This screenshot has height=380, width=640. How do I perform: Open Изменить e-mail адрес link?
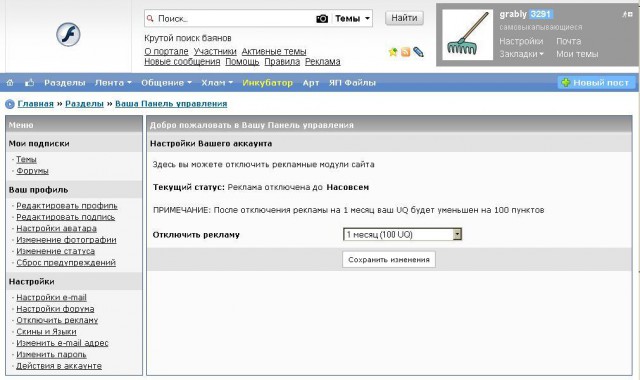point(62,343)
